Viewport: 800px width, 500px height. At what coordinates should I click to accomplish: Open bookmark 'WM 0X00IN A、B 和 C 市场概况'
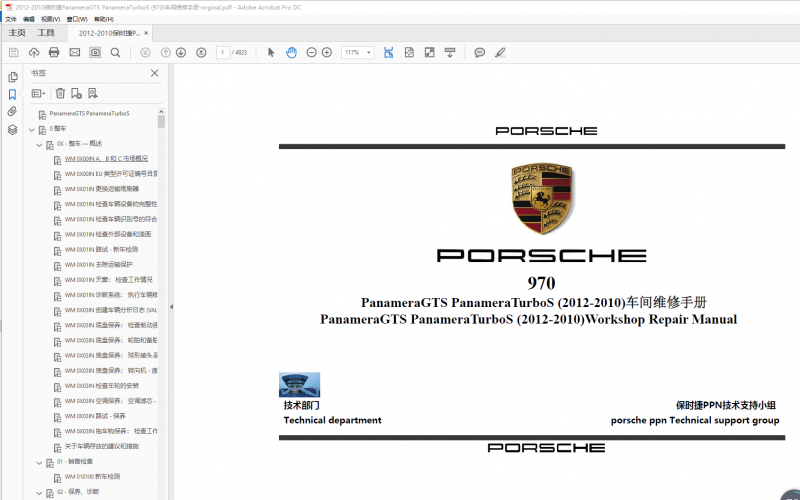[106, 159]
